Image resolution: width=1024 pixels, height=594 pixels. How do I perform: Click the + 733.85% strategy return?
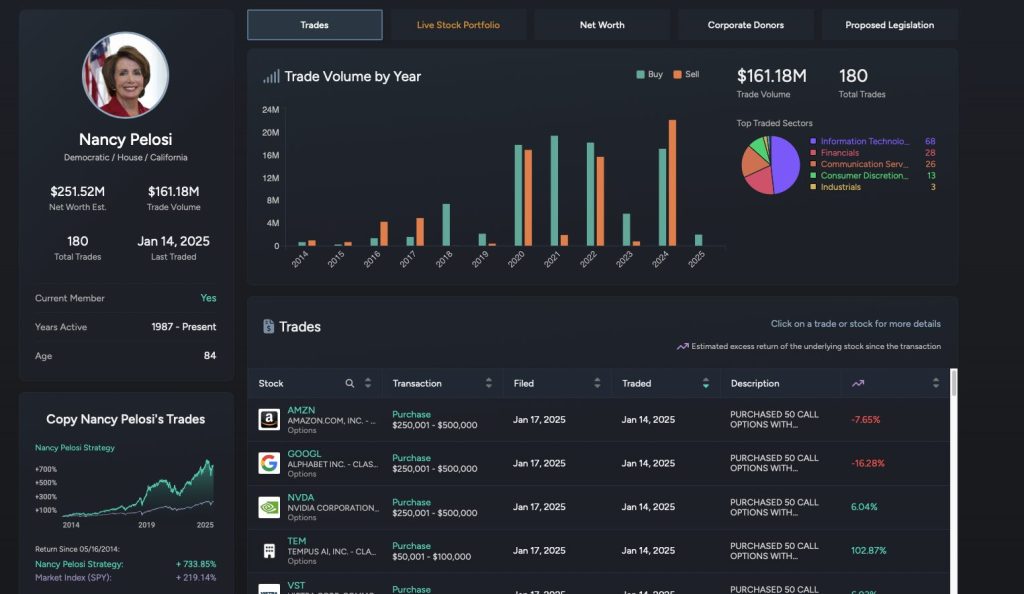click(196, 564)
